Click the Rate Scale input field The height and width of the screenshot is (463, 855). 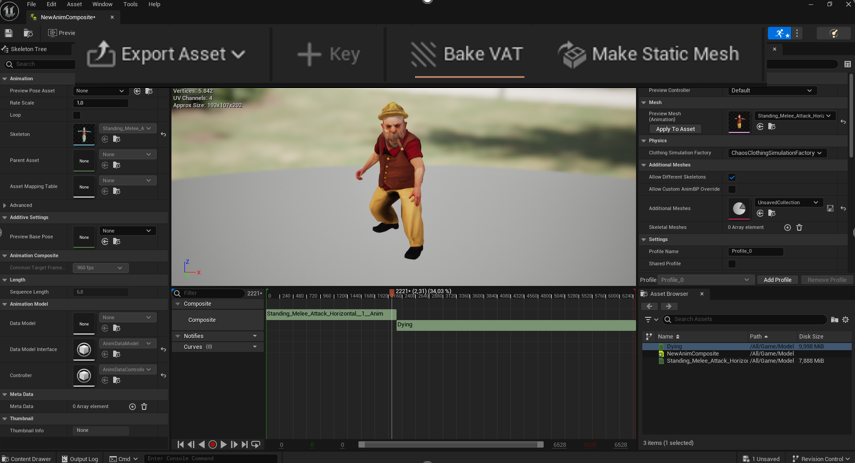click(100, 103)
